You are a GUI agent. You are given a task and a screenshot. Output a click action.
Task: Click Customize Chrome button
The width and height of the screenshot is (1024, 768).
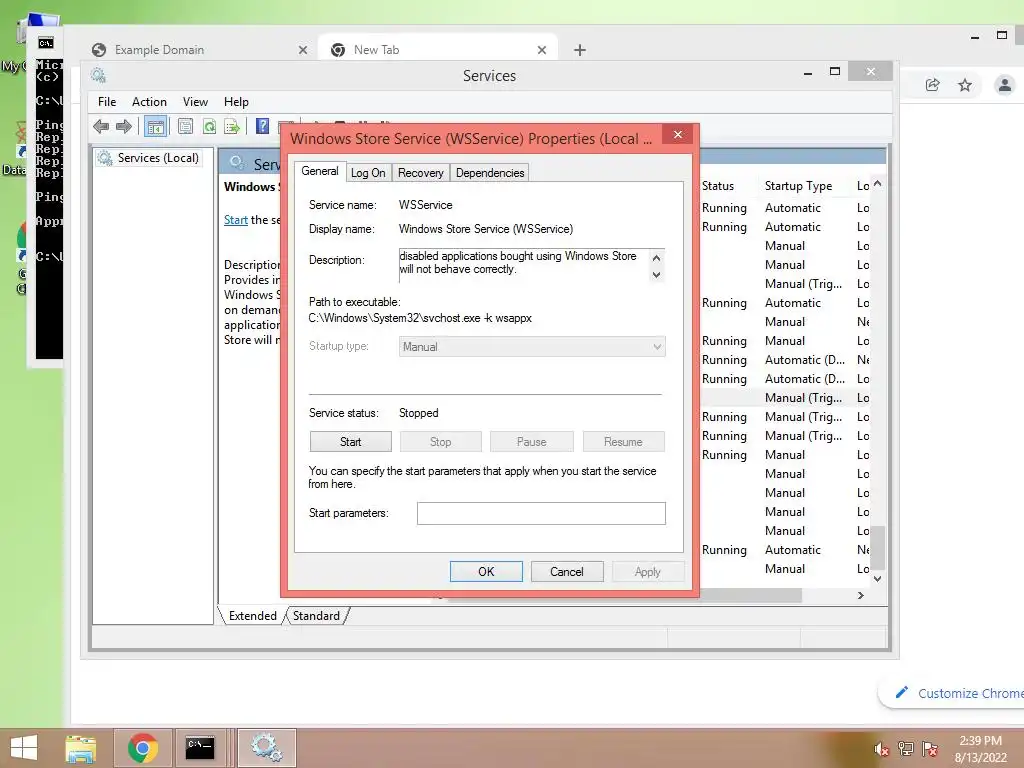click(x=954, y=693)
